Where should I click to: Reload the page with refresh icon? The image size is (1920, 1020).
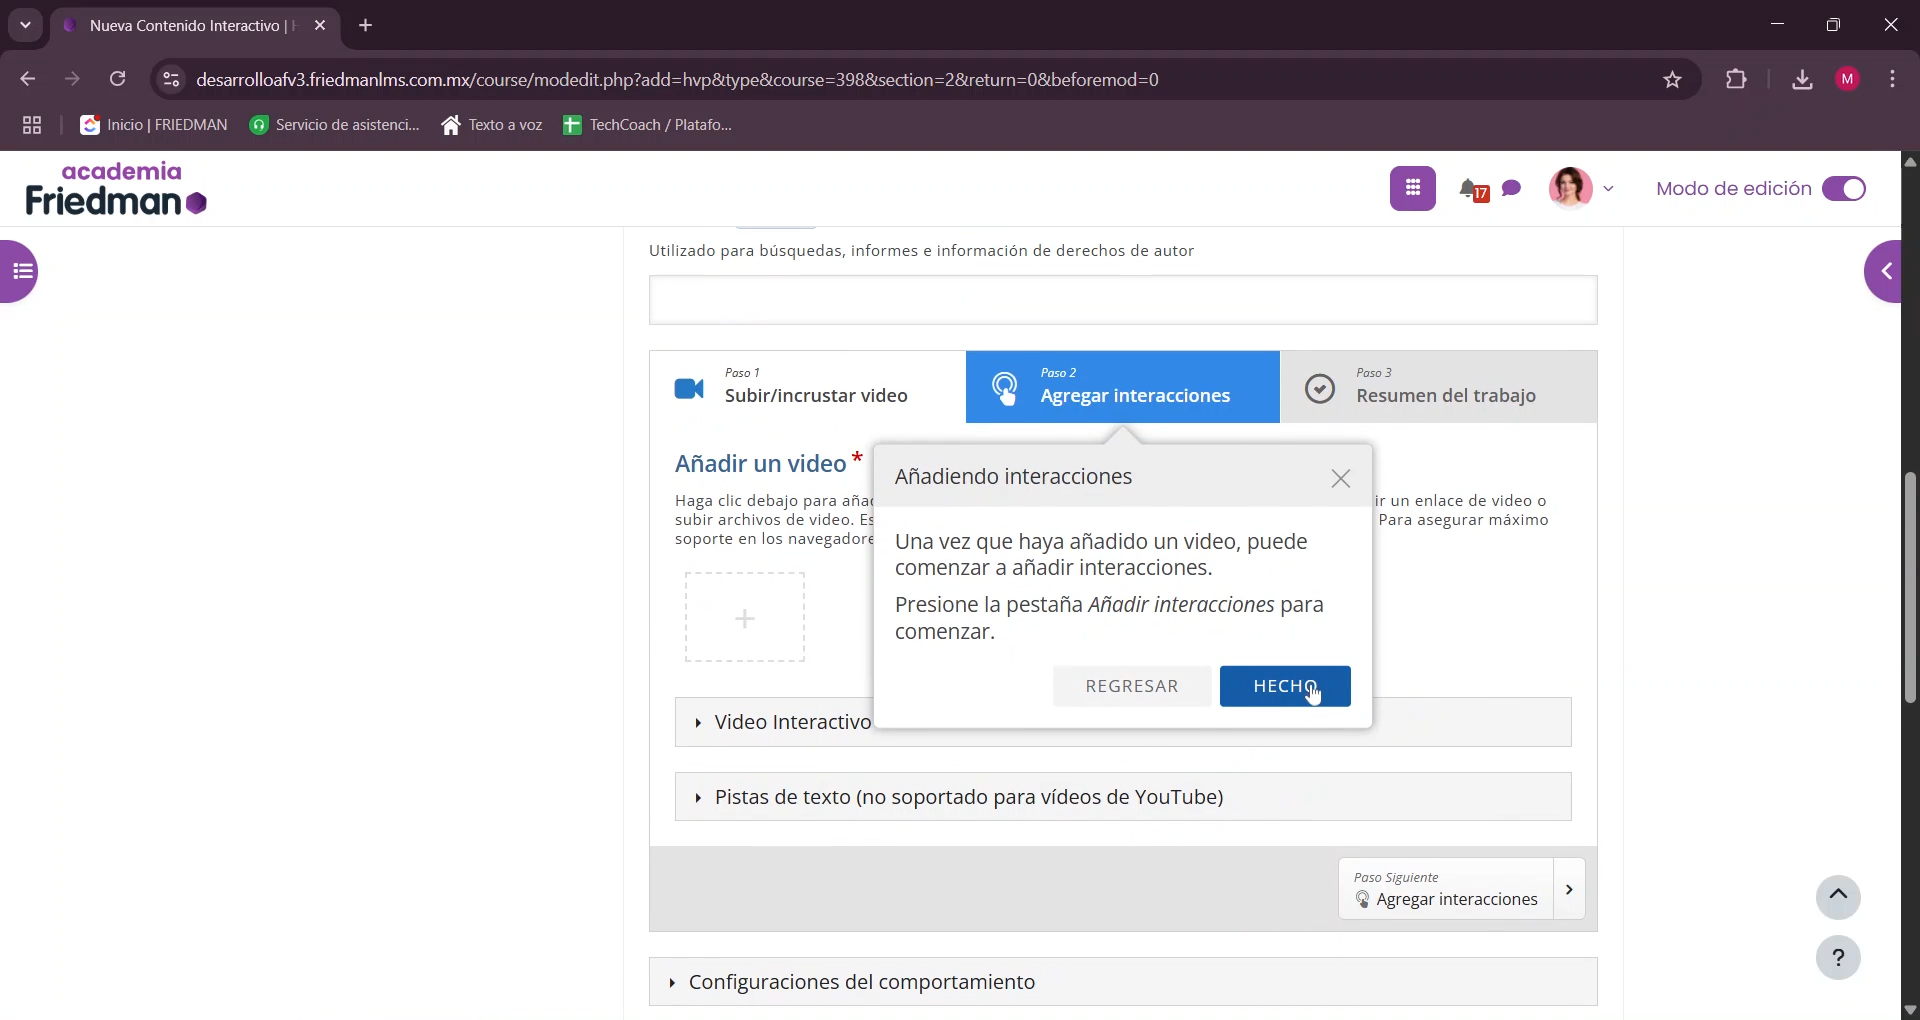click(118, 79)
